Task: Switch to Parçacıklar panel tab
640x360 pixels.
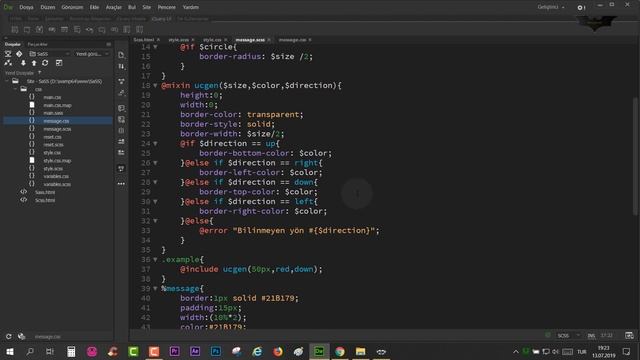Action: coord(38,44)
